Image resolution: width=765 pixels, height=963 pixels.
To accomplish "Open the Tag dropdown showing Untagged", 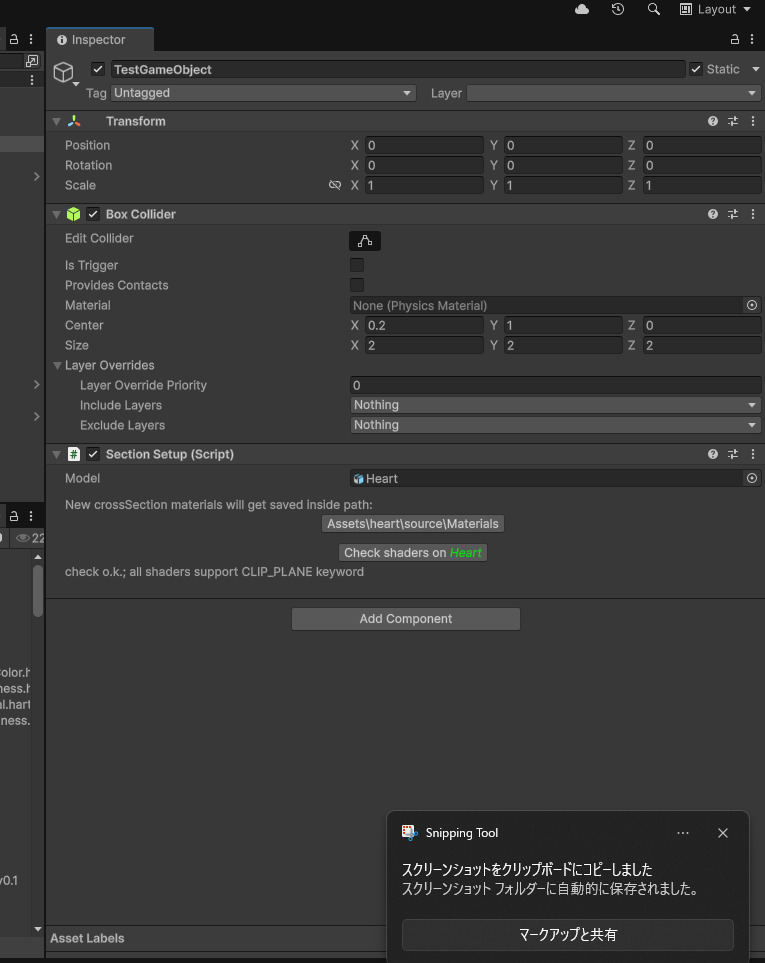I will coord(263,93).
